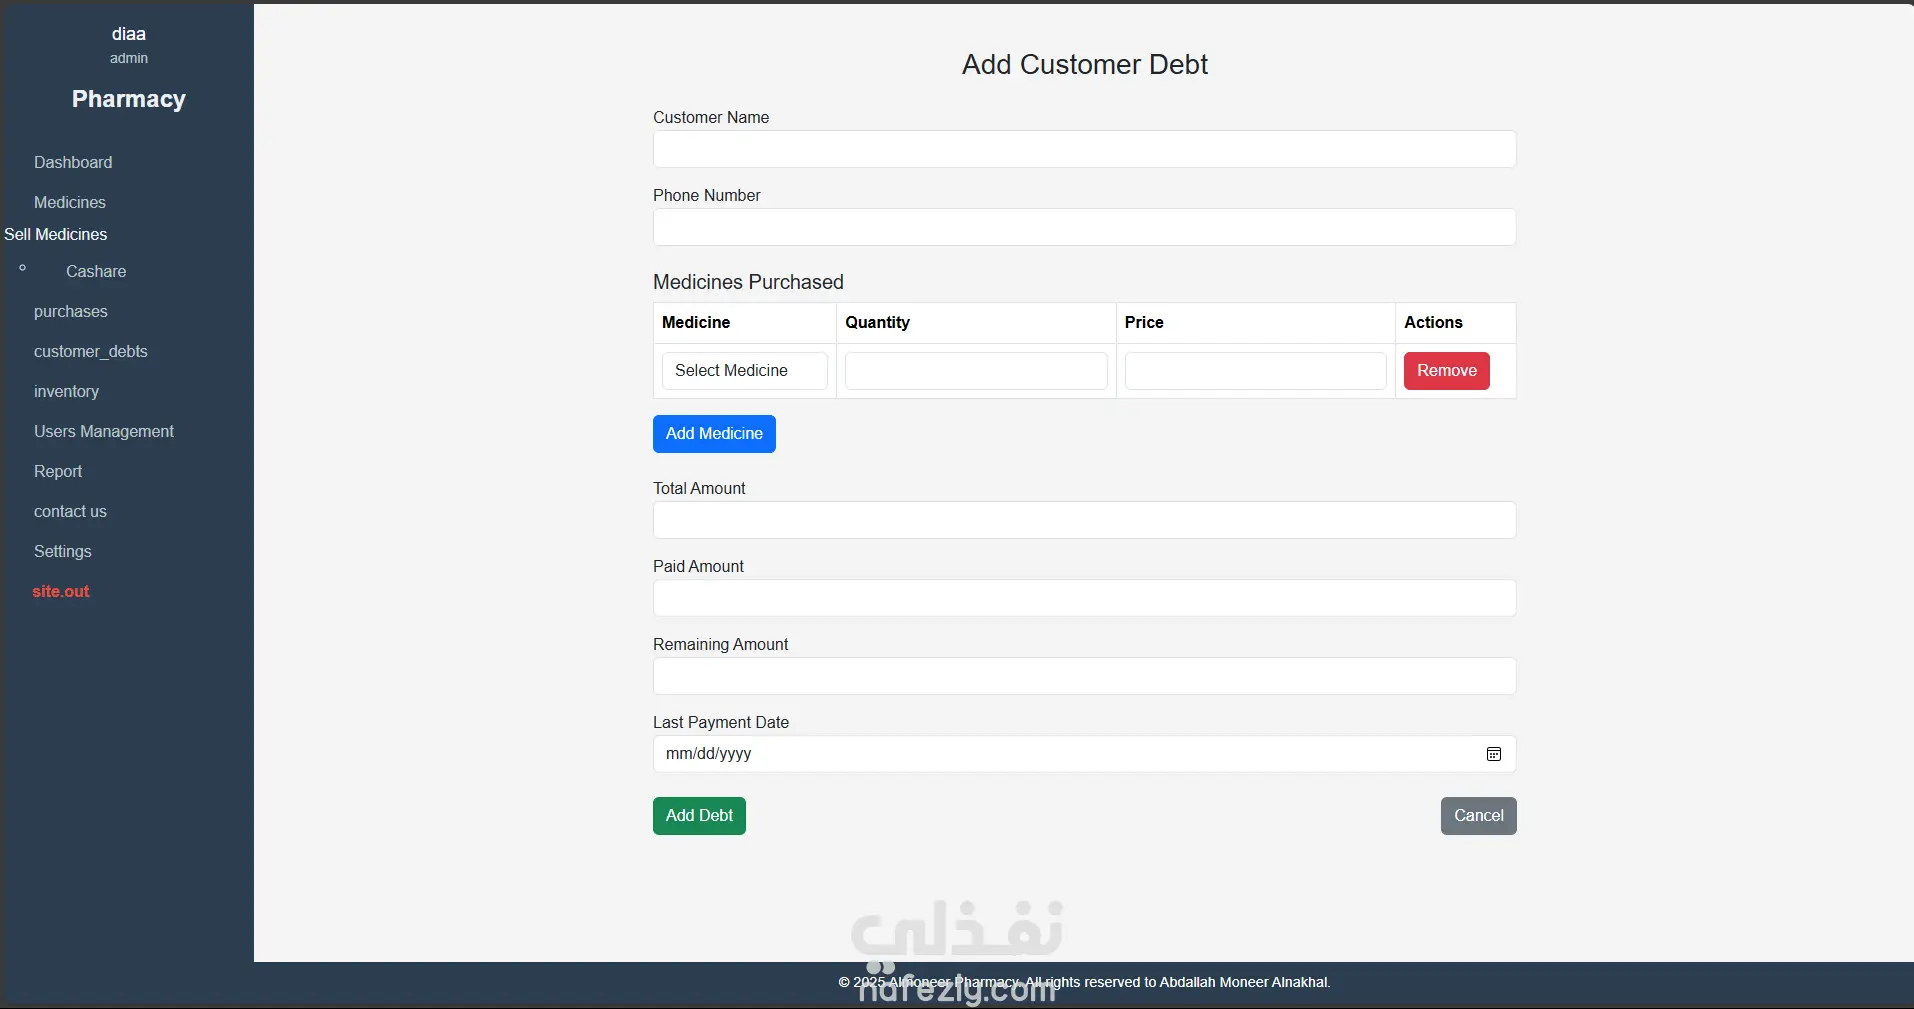Image resolution: width=1914 pixels, height=1009 pixels.
Task: Navigate to purchases page
Action: coord(71,311)
